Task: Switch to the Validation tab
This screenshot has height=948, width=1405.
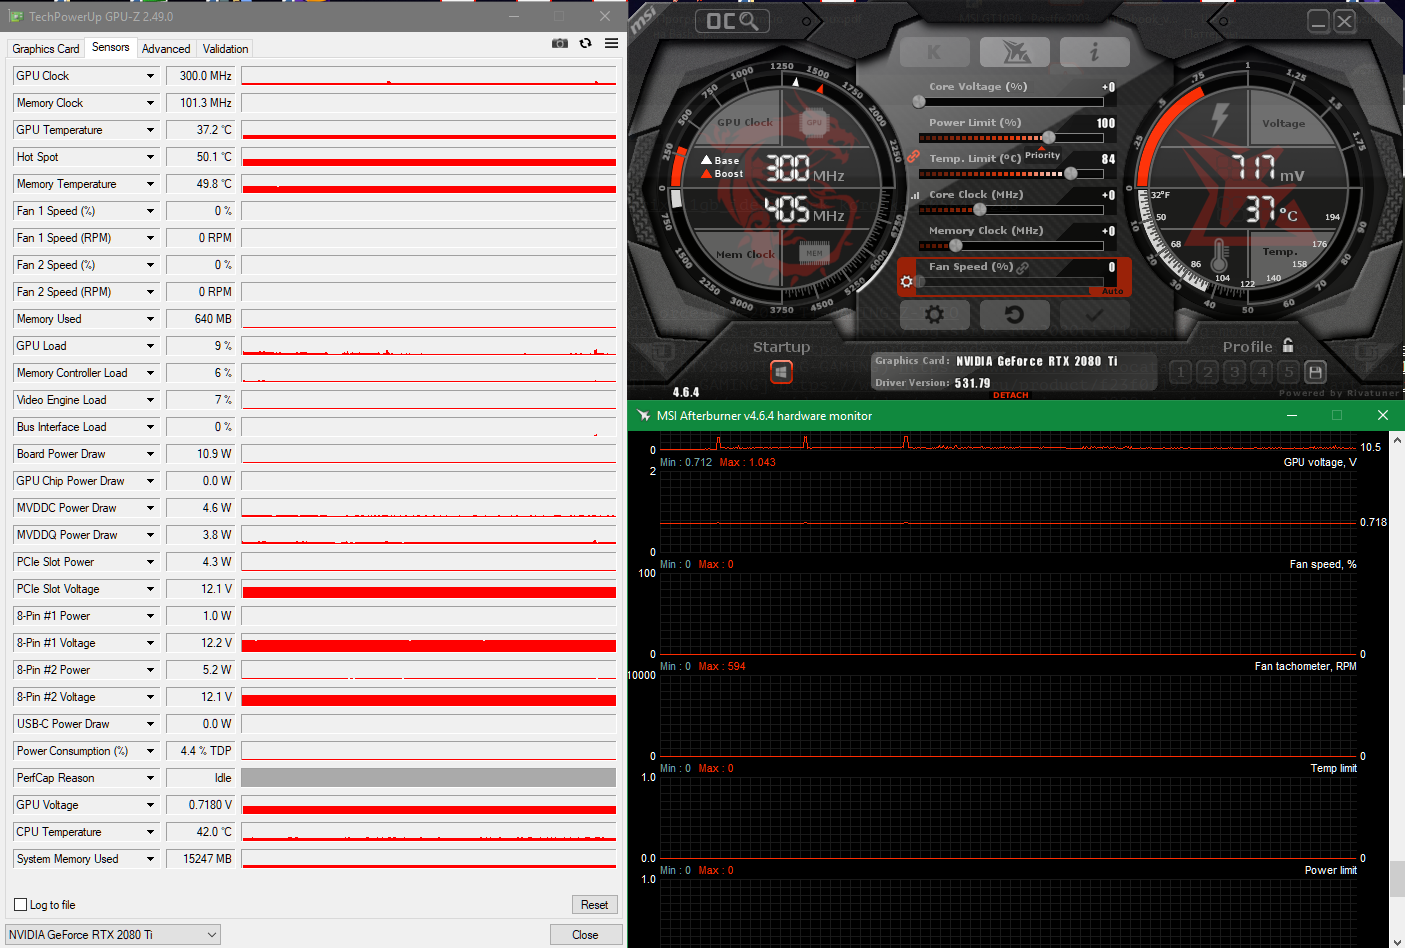Action: tap(226, 49)
